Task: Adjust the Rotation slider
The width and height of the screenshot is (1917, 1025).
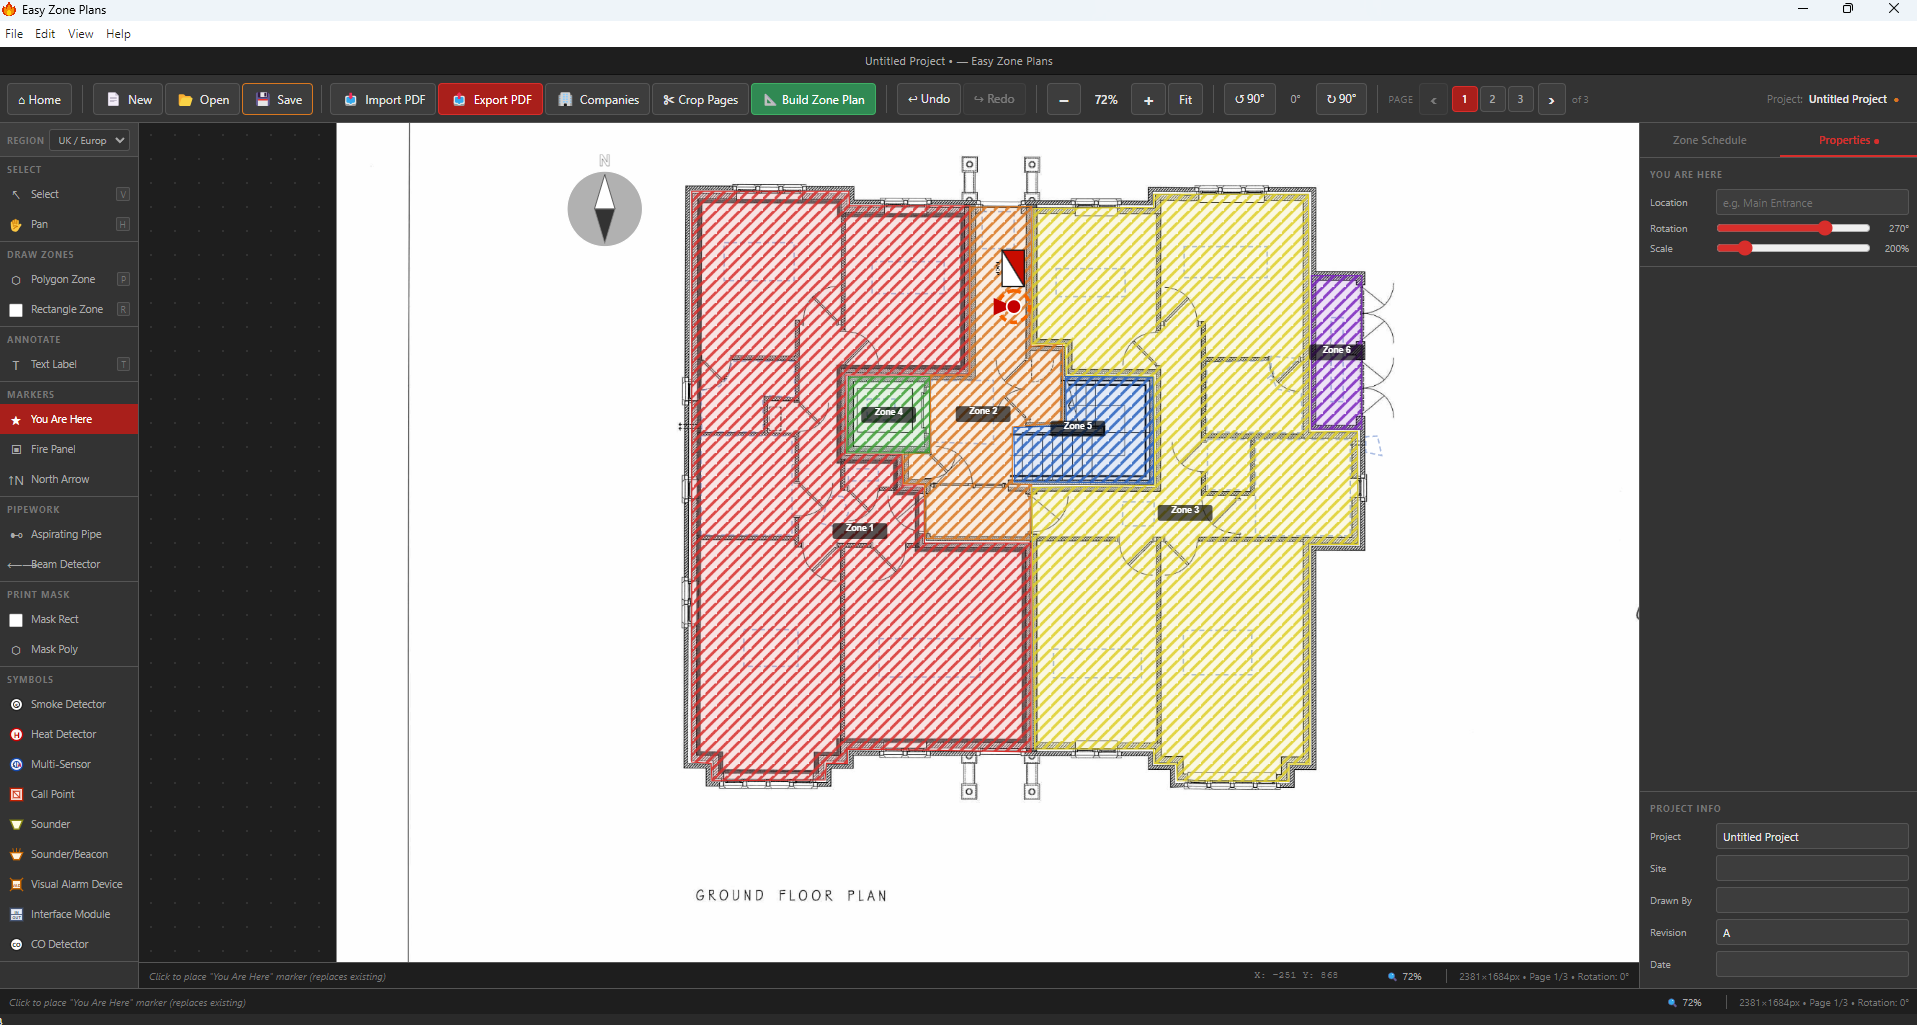Action: coord(1793,228)
